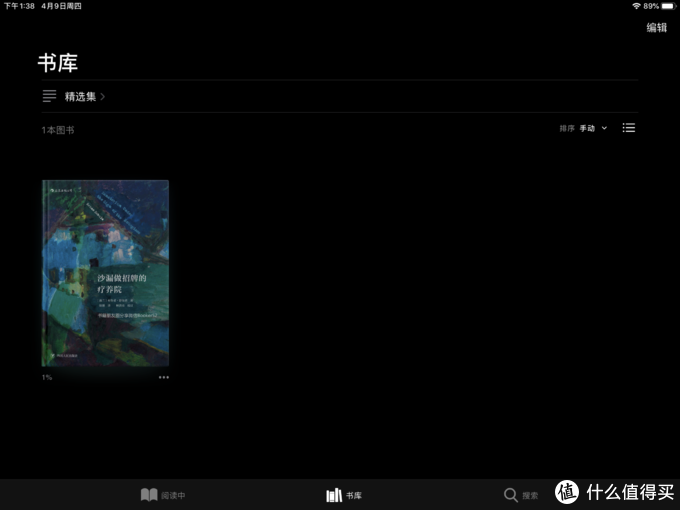Tap the Wi-Fi status icon
Screen dimensions: 680x510
tap(636, 6)
